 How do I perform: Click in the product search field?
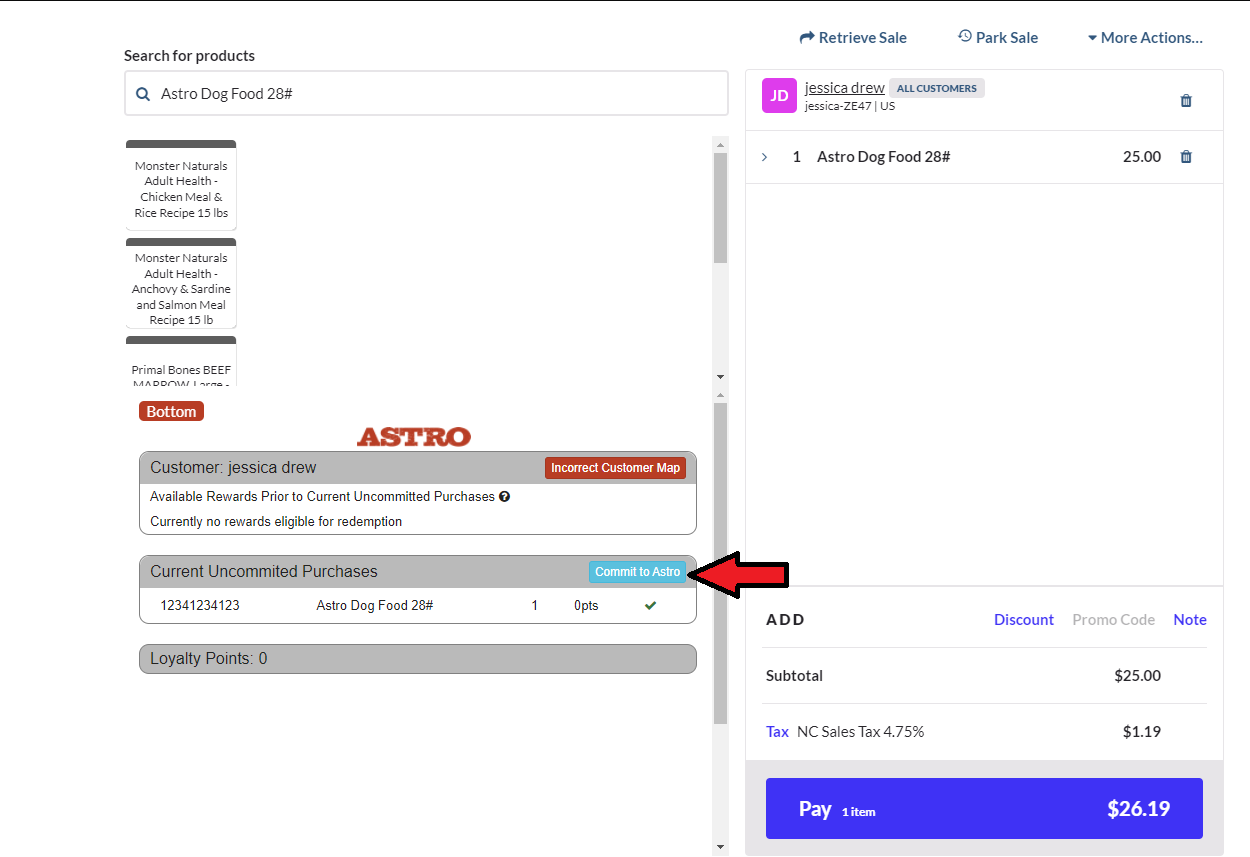click(440, 94)
